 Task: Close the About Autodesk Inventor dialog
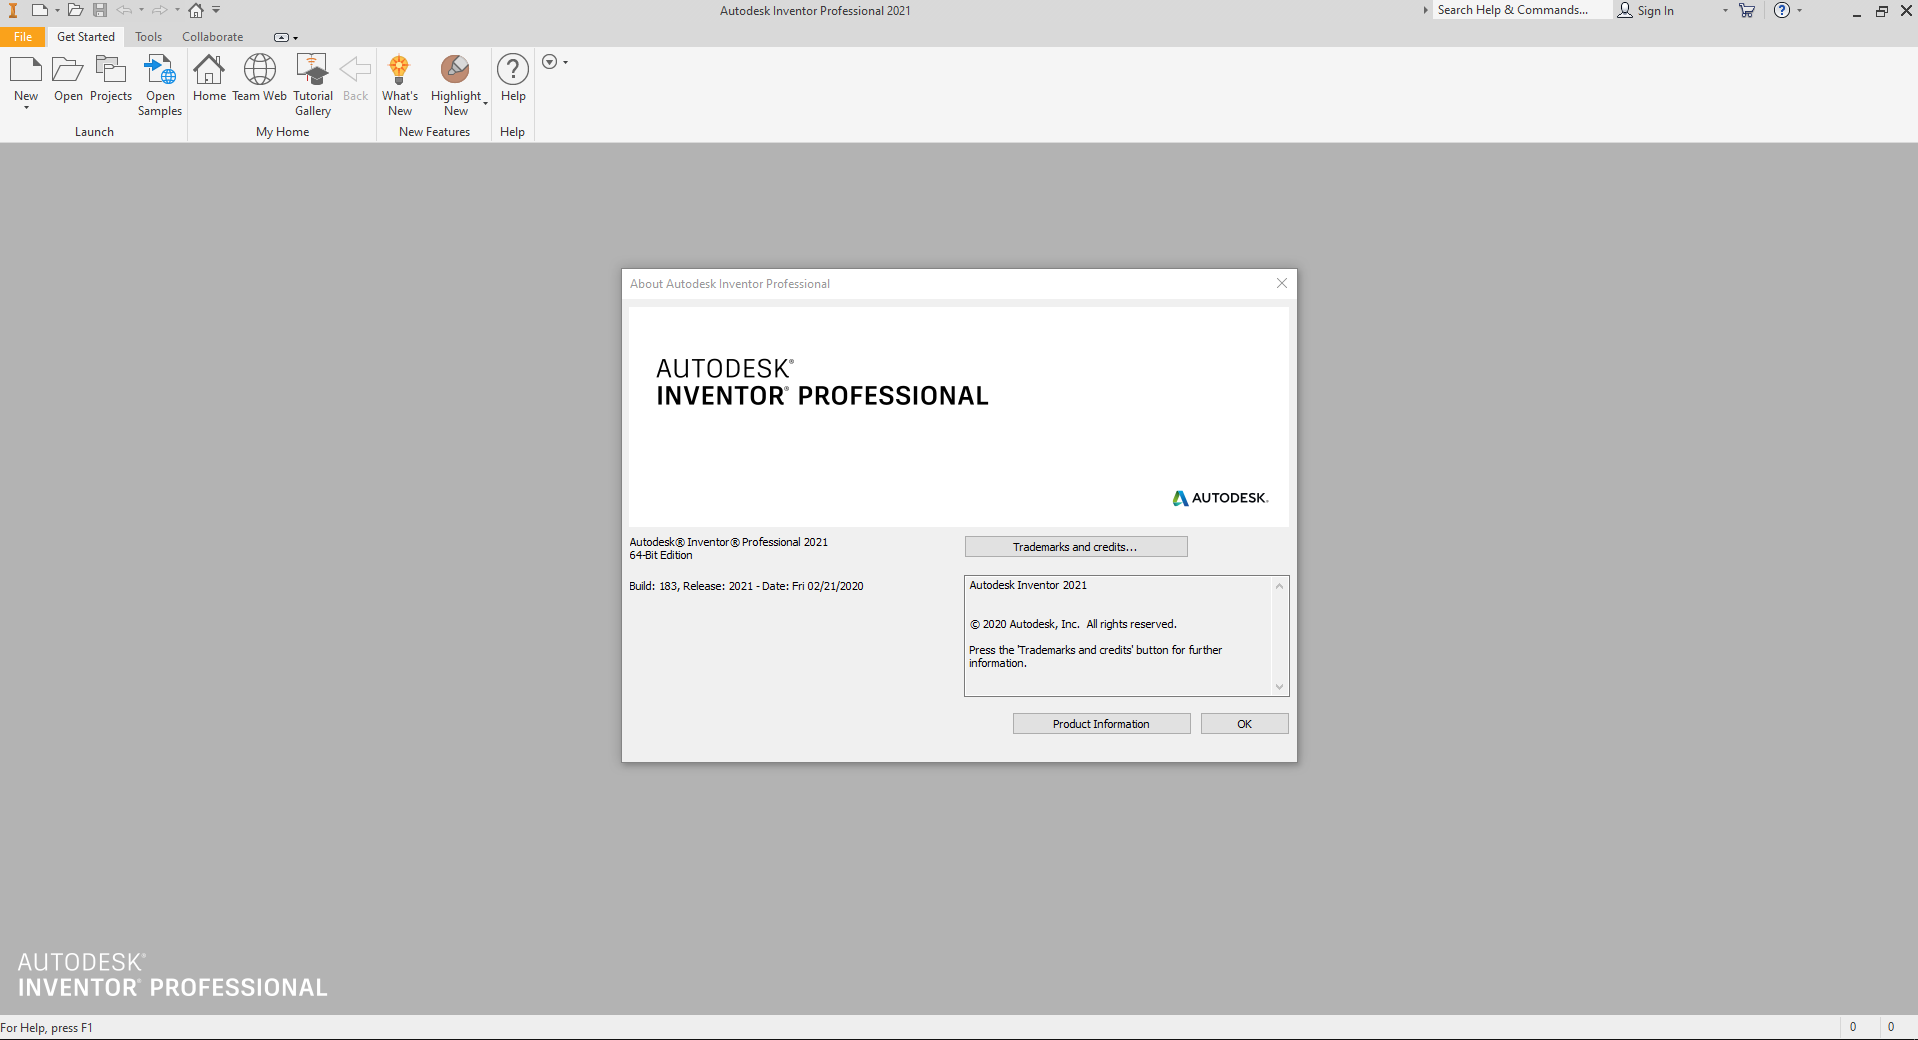[1281, 283]
